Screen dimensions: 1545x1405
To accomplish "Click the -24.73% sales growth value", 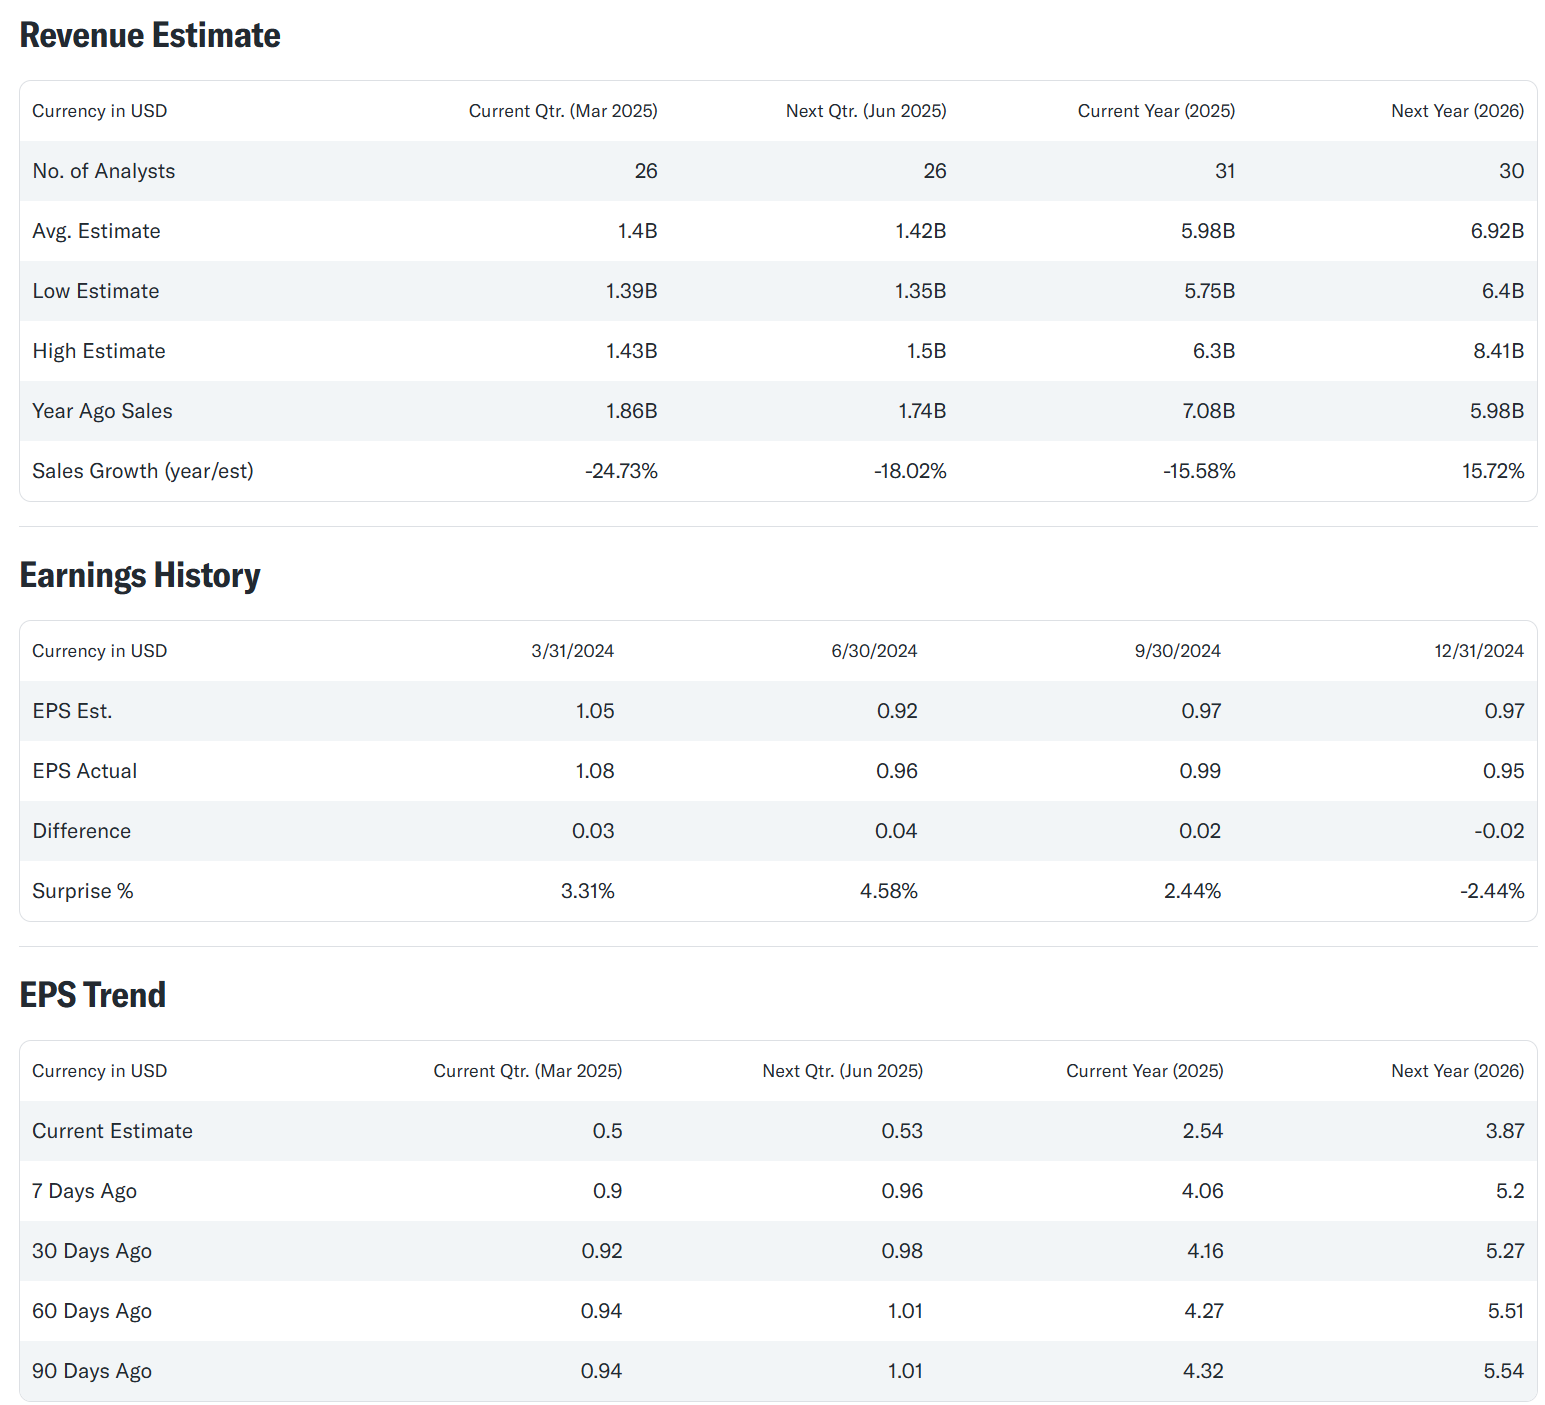I will click(621, 471).
